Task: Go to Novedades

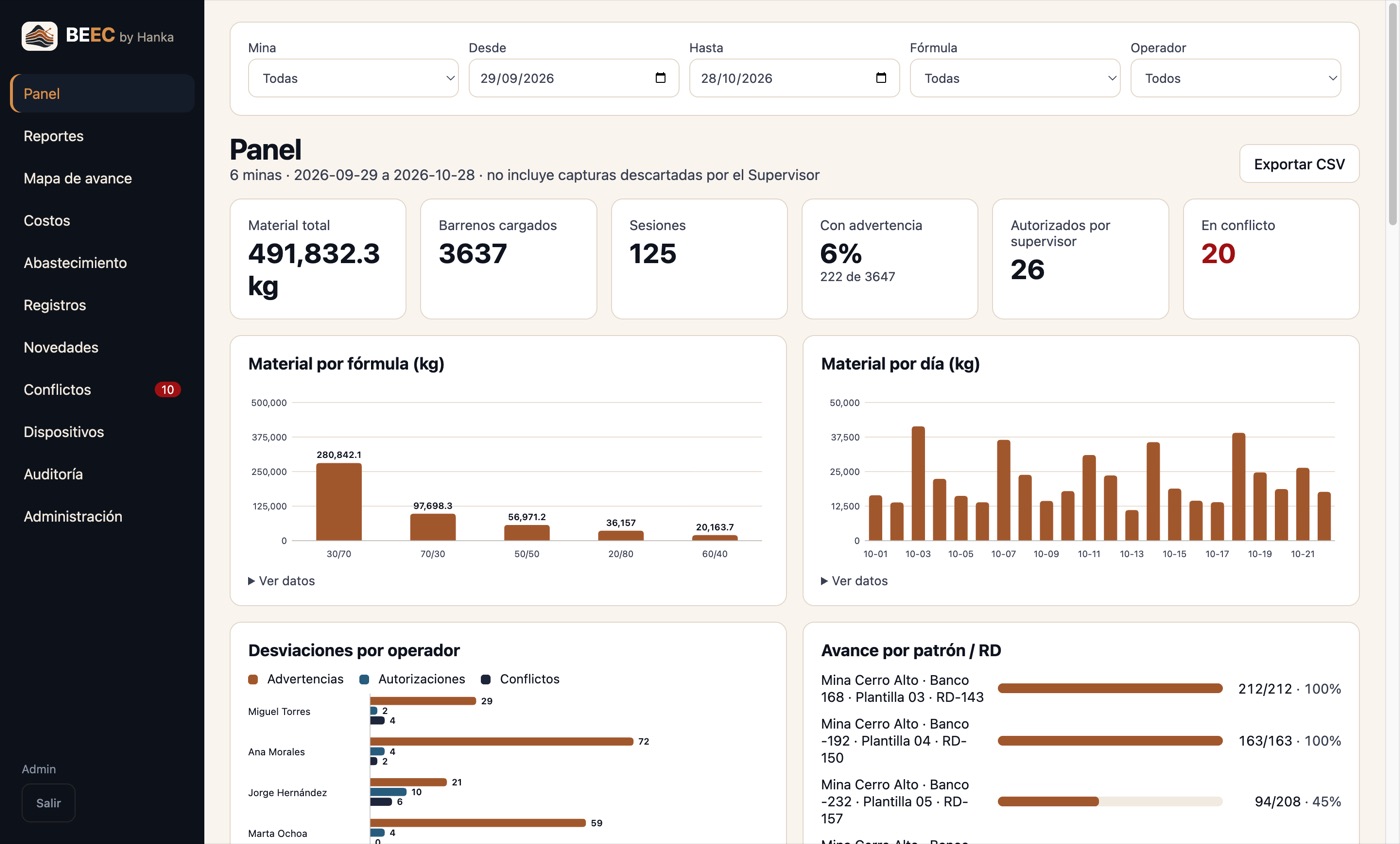Action: 102,348
